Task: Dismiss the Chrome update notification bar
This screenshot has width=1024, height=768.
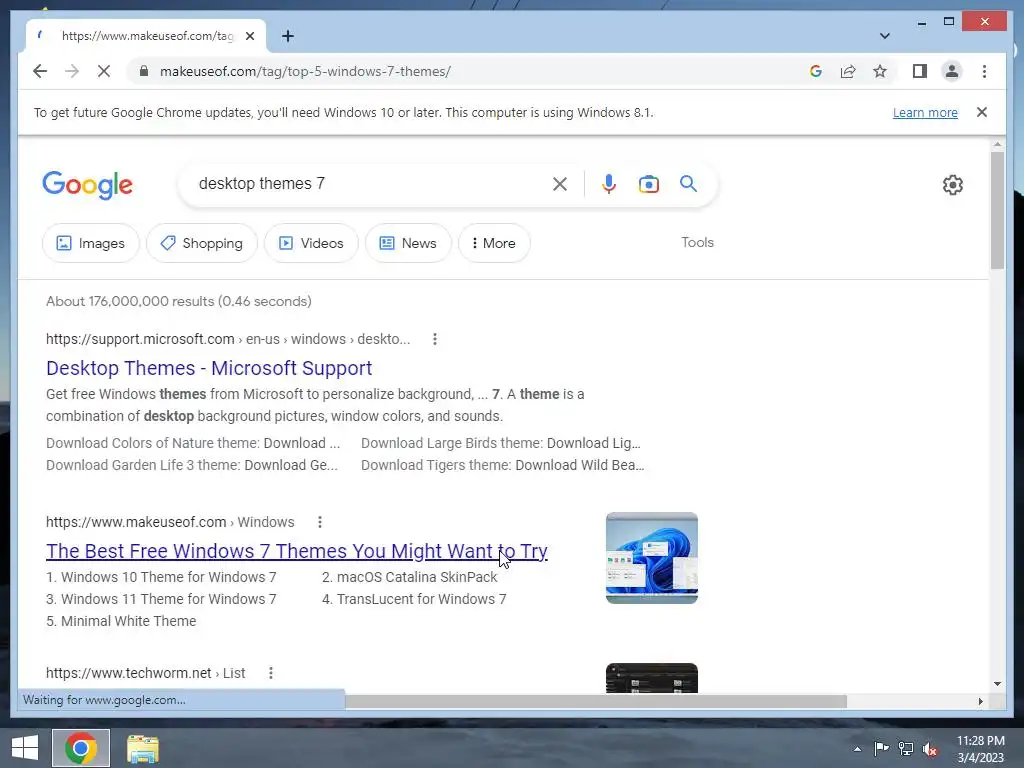Action: [x=982, y=112]
